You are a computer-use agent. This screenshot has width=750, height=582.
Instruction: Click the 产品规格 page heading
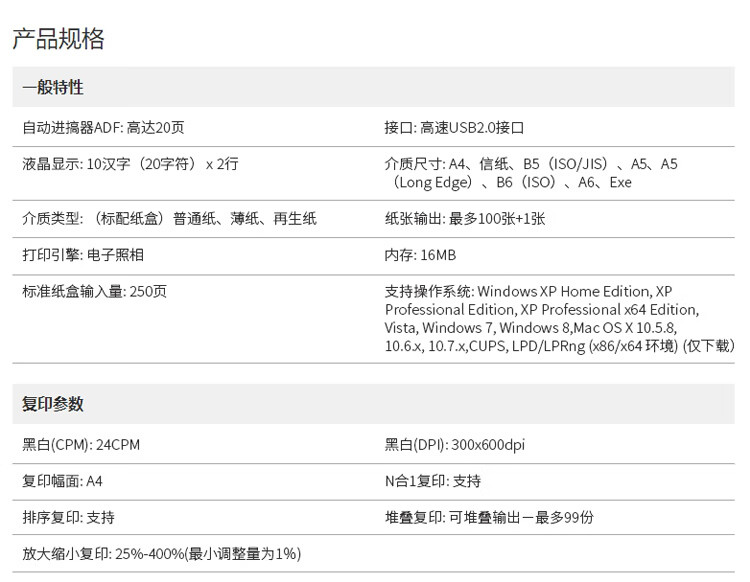coord(58,39)
